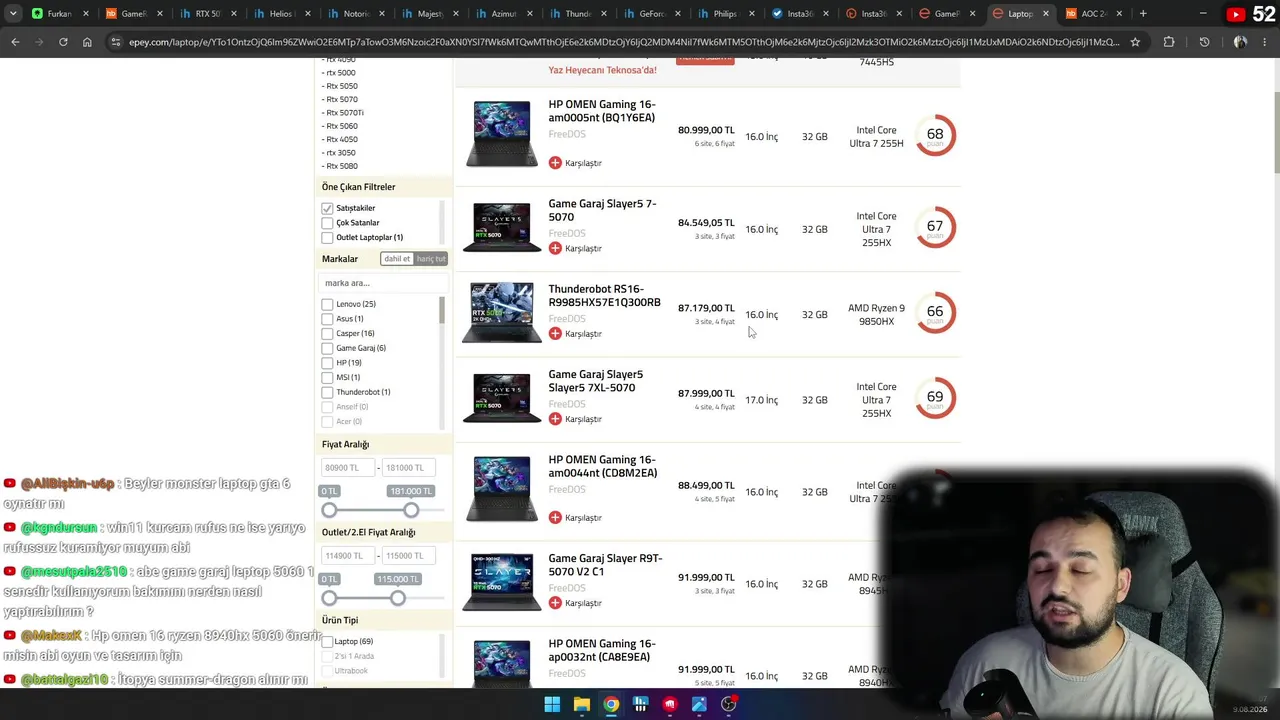Open Game Garaj Slayer5 7-5070 product page

point(602,210)
